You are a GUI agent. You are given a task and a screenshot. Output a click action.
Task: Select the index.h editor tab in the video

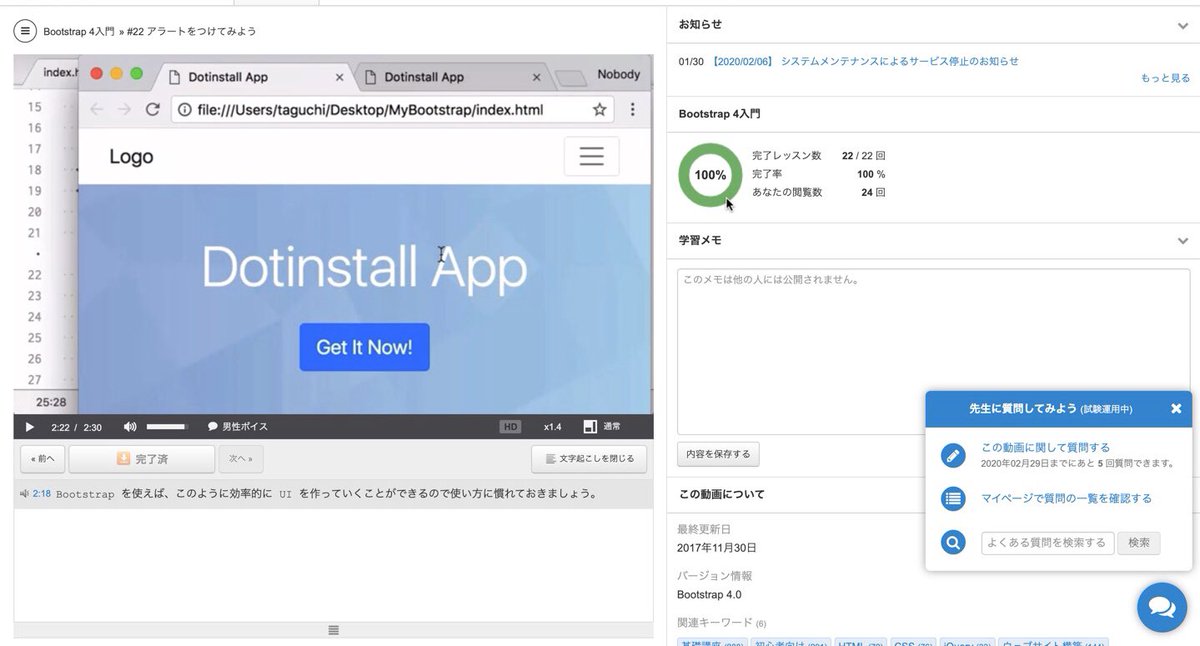[x=58, y=72]
